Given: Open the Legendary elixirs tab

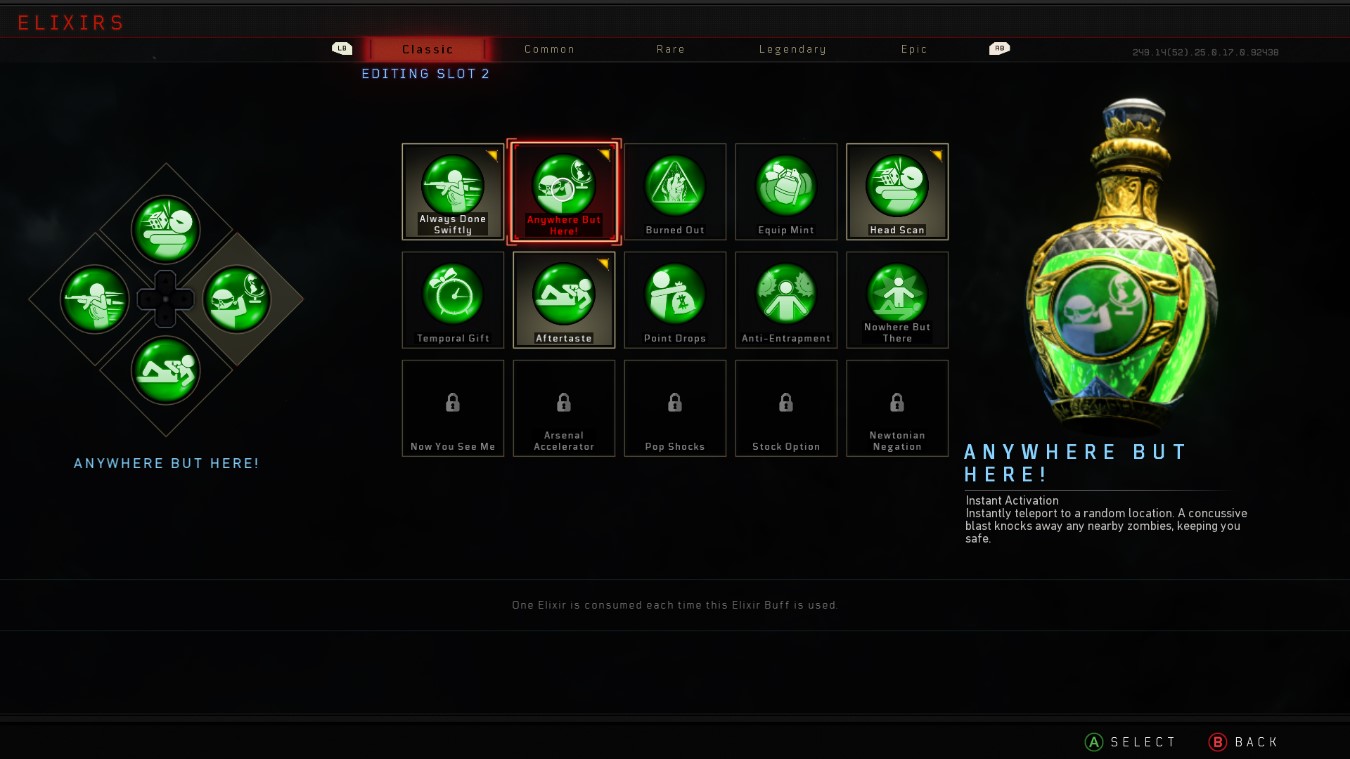Looking at the screenshot, I should (x=792, y=49).
